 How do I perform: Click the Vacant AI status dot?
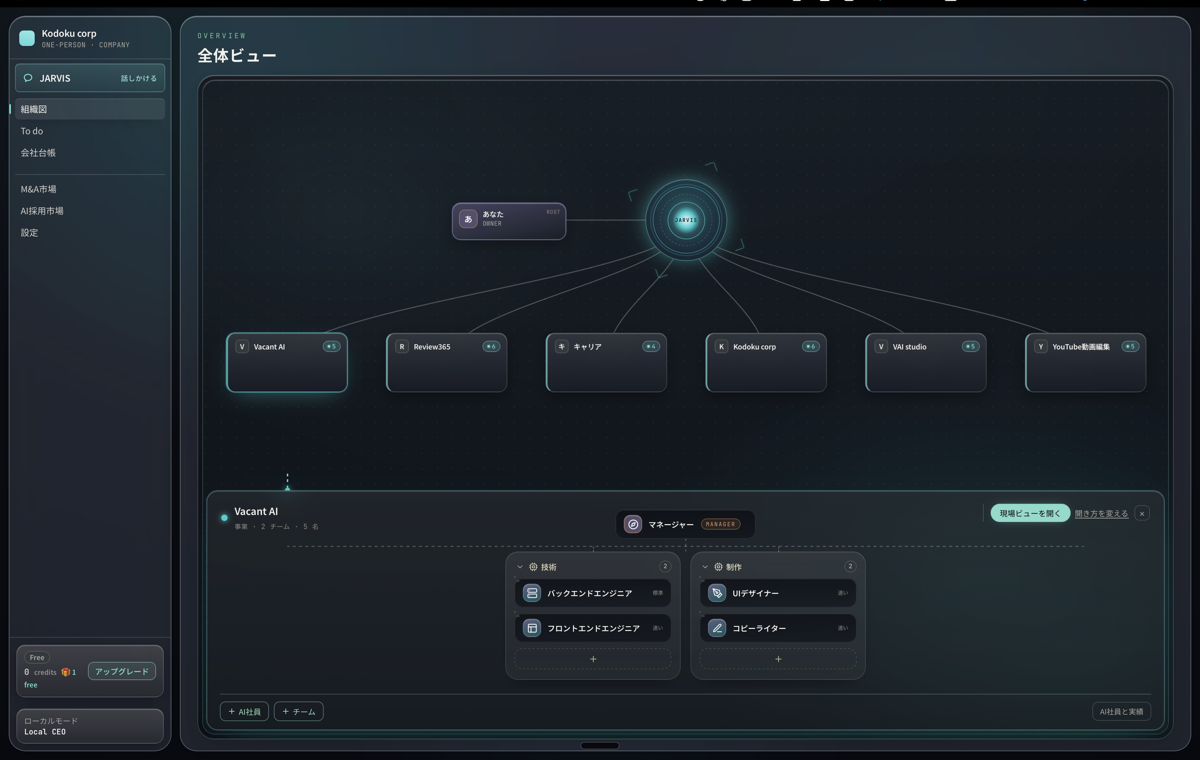point(224,518)
